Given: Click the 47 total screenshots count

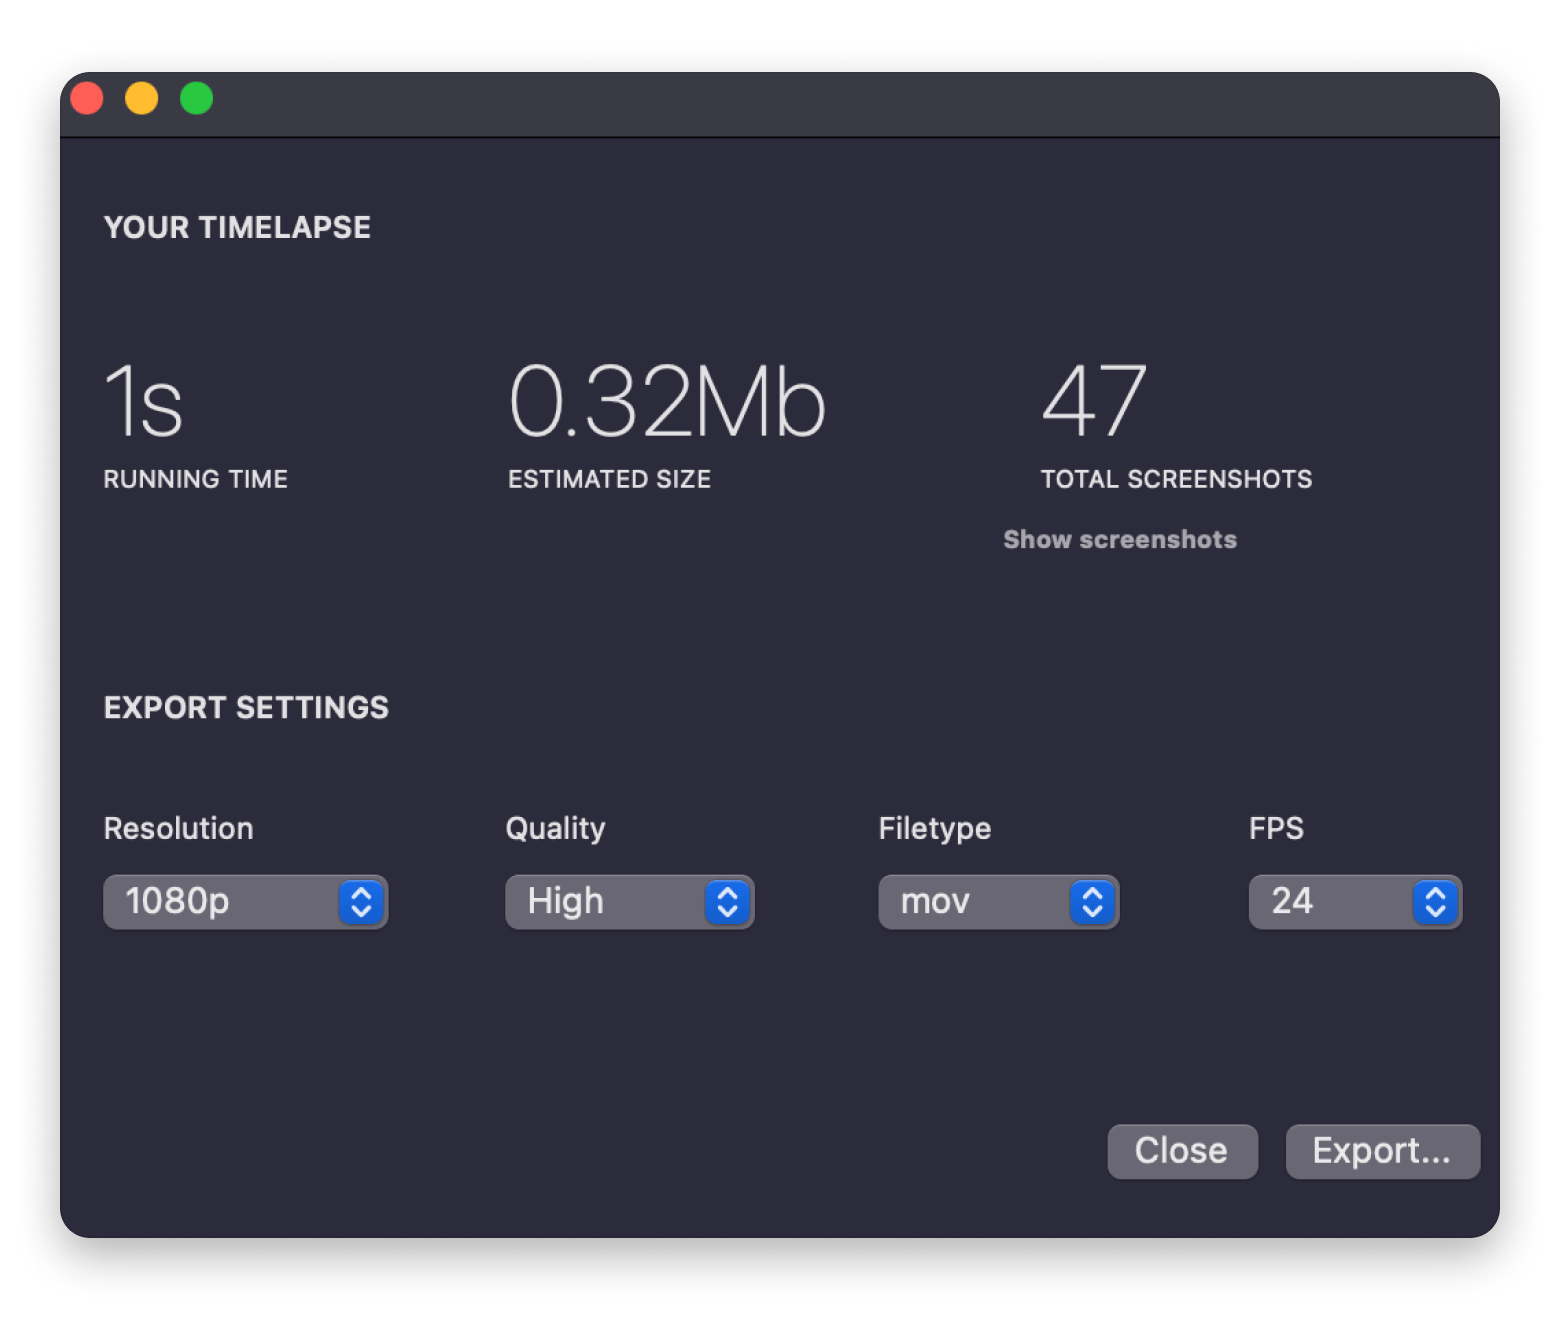Looking at the screenshot, I should pos(1094,401).
